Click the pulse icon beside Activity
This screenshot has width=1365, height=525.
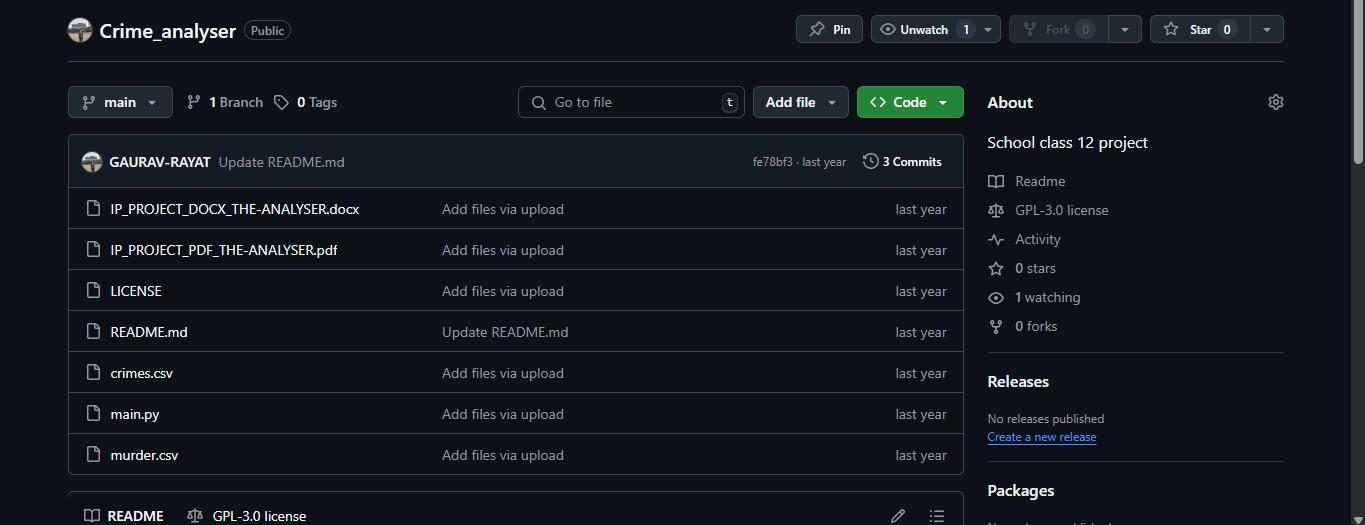point(995,239)
